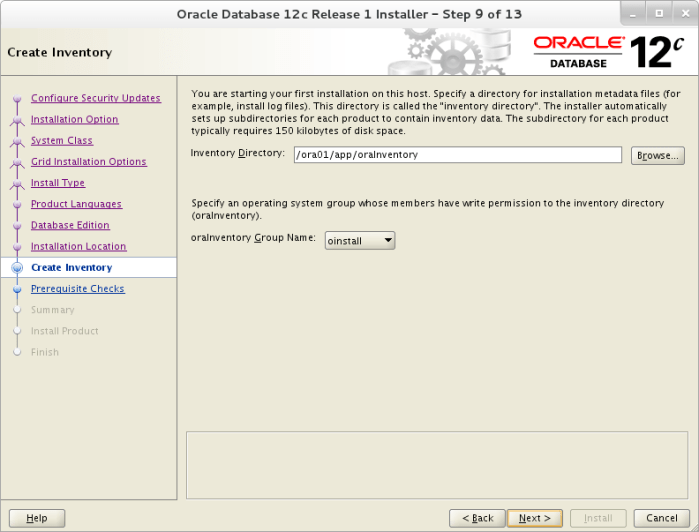Open the System Class step link
This screenshot has height=532, width=699.
click(62, 140)
